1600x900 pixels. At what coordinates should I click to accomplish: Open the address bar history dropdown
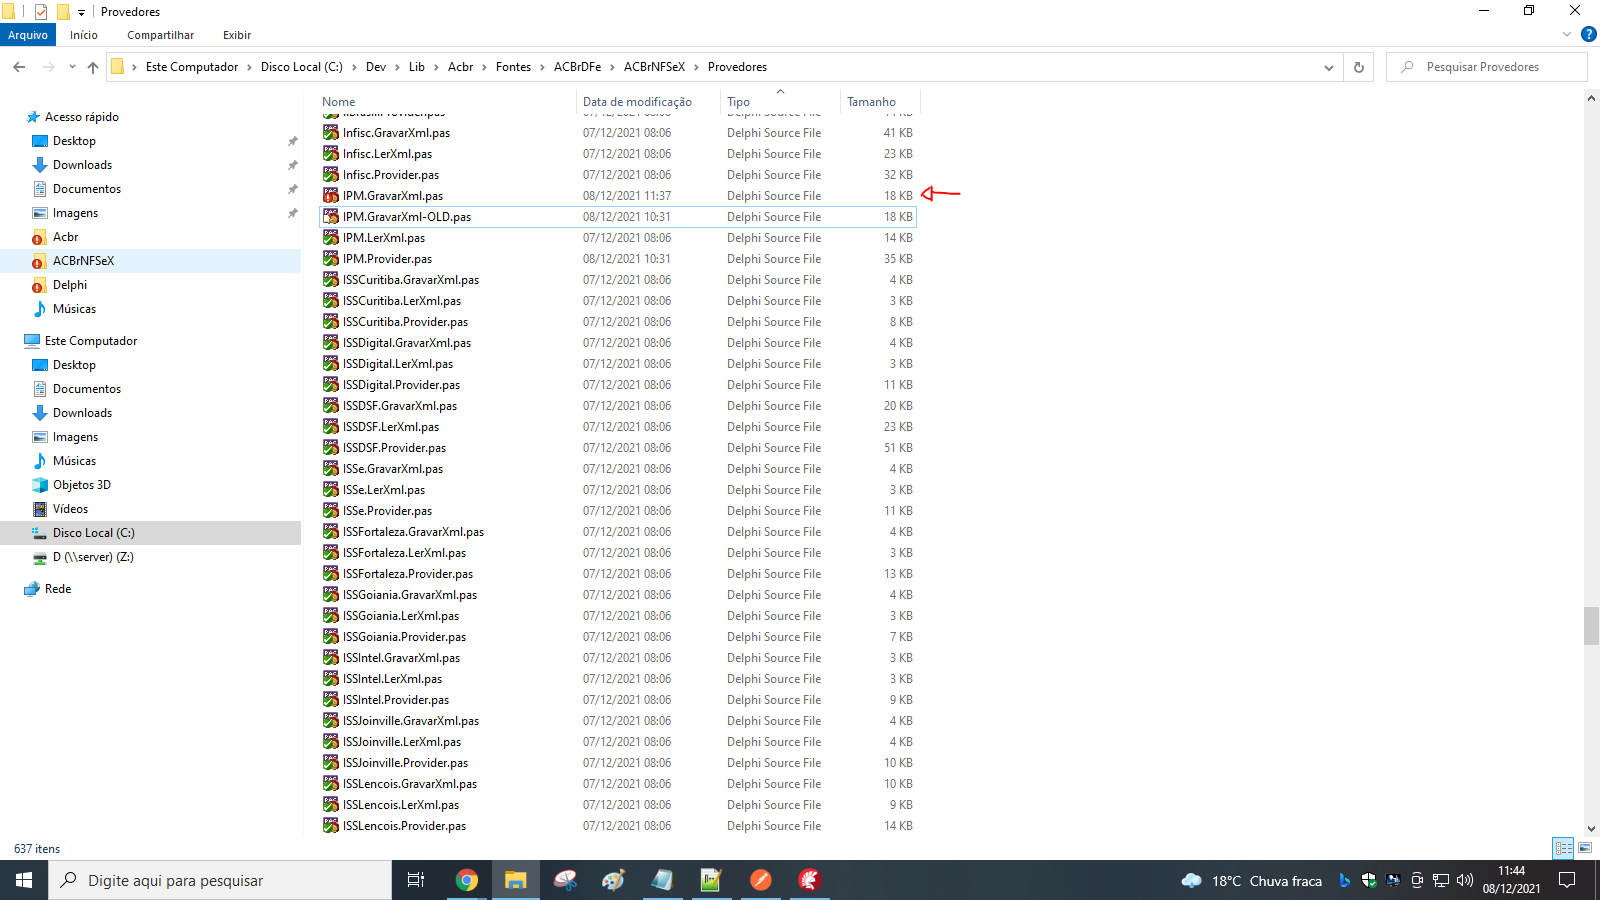tap(1329, 67)
